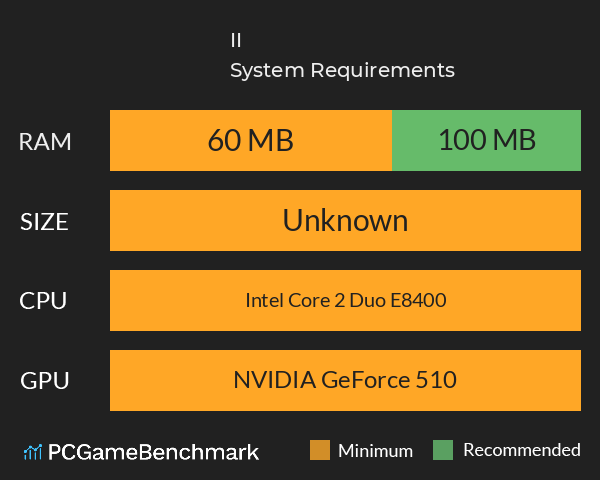Click the RAM row label
The height and width of the screenshot is (480, 600).
pyautogui.click(x=45, y=142)
